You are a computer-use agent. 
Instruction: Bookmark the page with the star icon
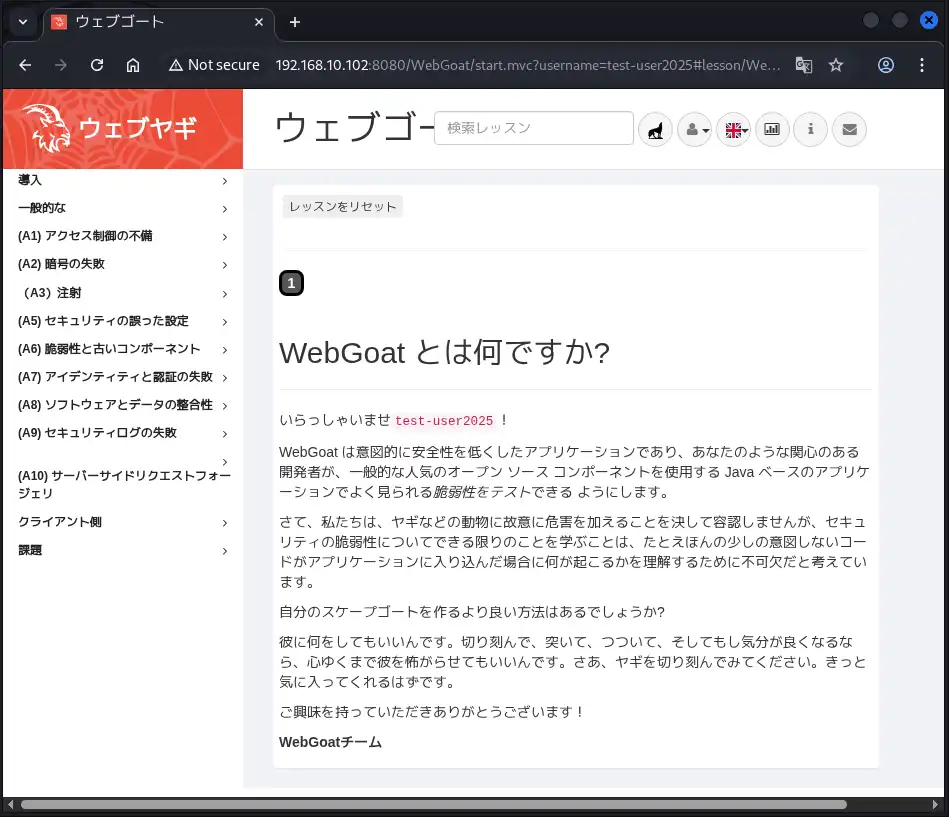pos(836,64)
